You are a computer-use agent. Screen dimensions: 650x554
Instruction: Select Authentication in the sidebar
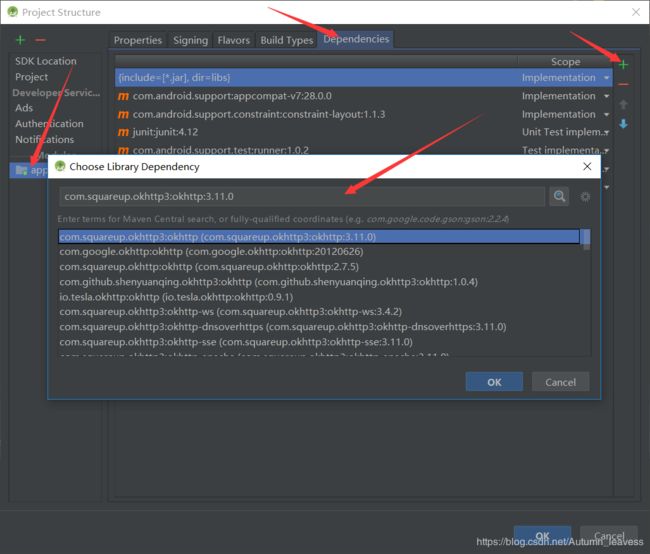click(x=49, y=124)
